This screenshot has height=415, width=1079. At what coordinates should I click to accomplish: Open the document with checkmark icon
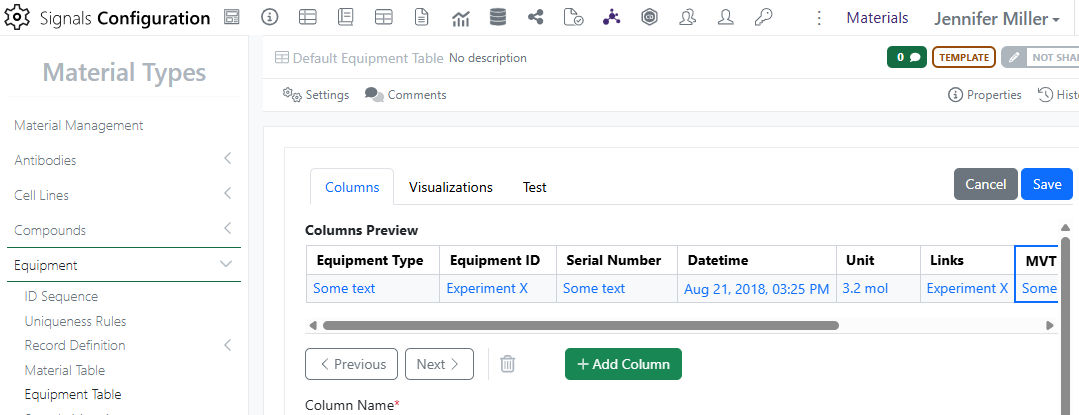click(573, 19)
